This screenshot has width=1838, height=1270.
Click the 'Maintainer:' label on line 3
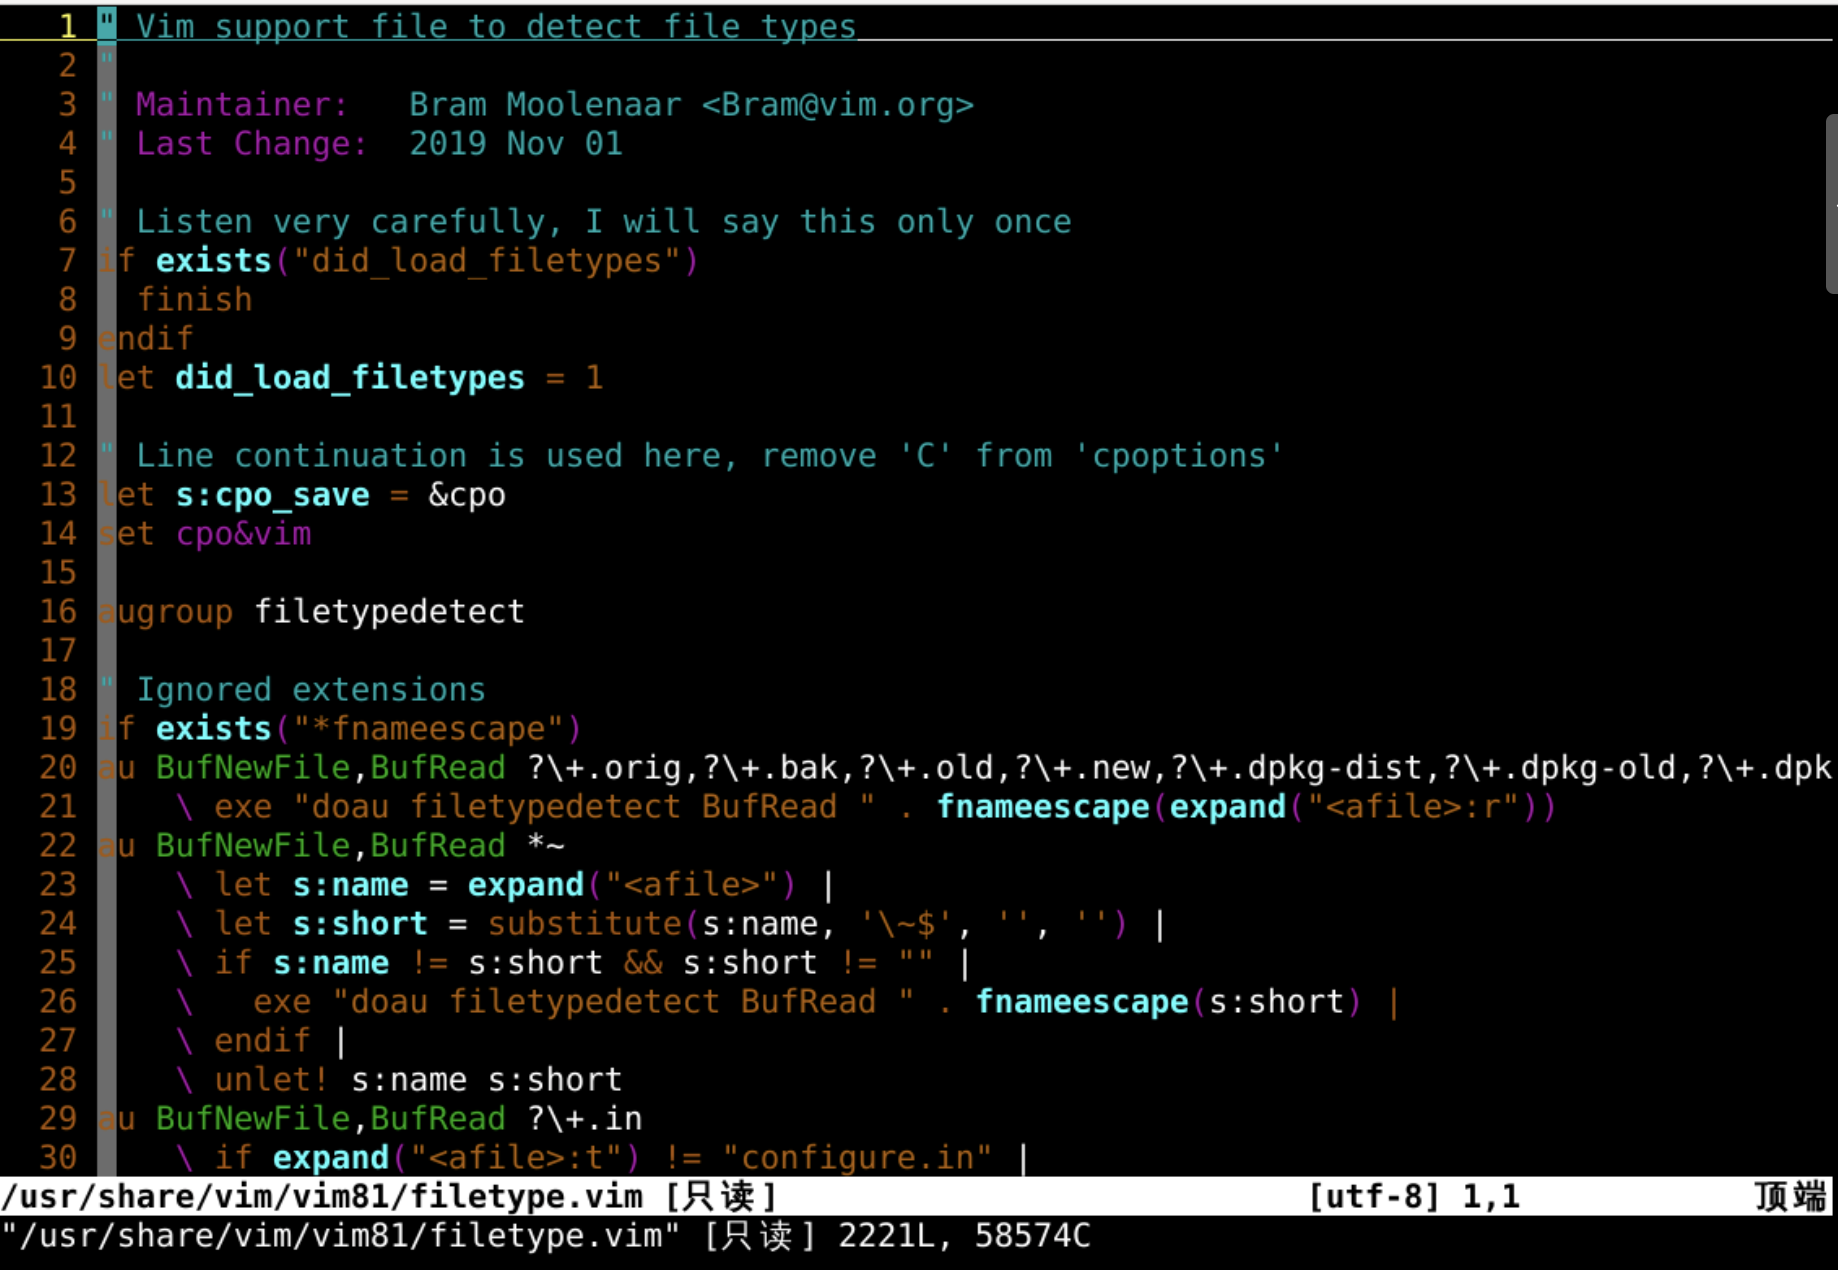point(242,105)
